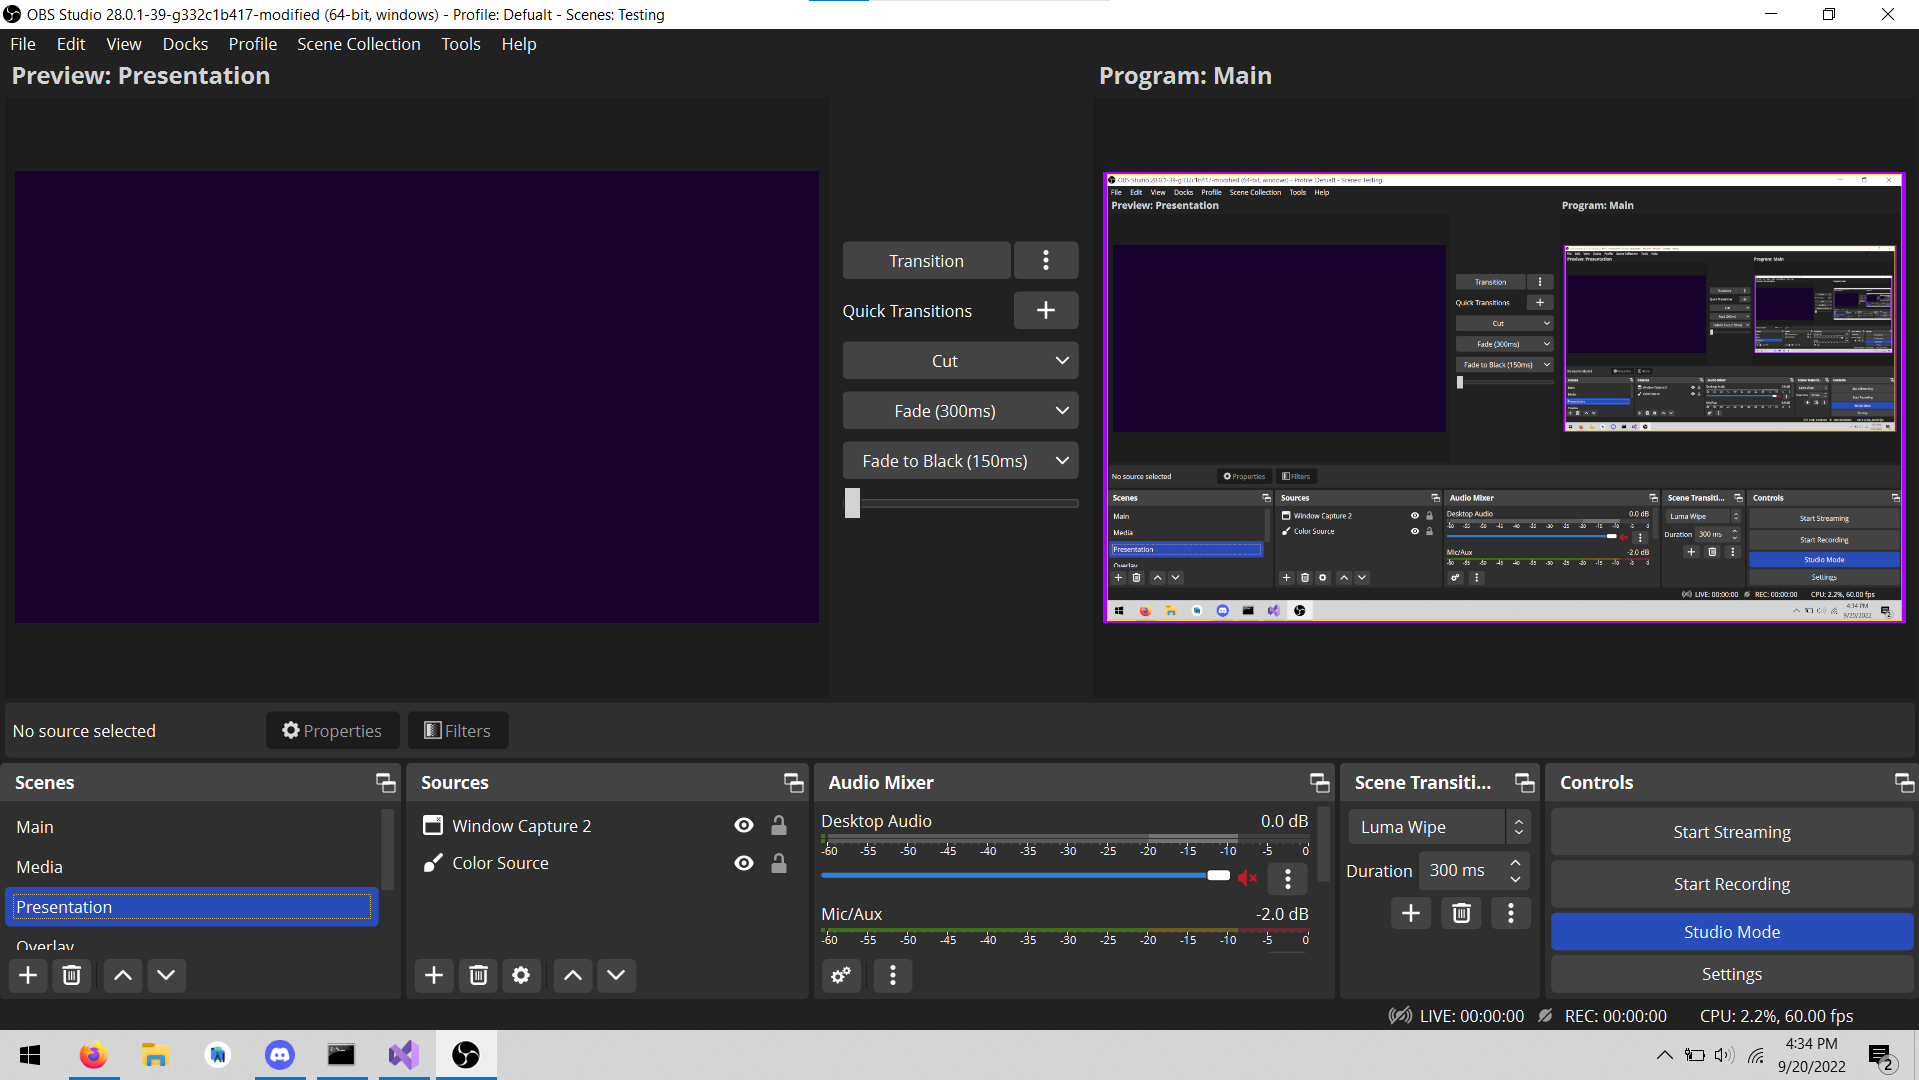1919x1080 pixels.
Task: Show hidden system tray icons chevron
Action: pyautogui.click(x=1664, y=1055)
